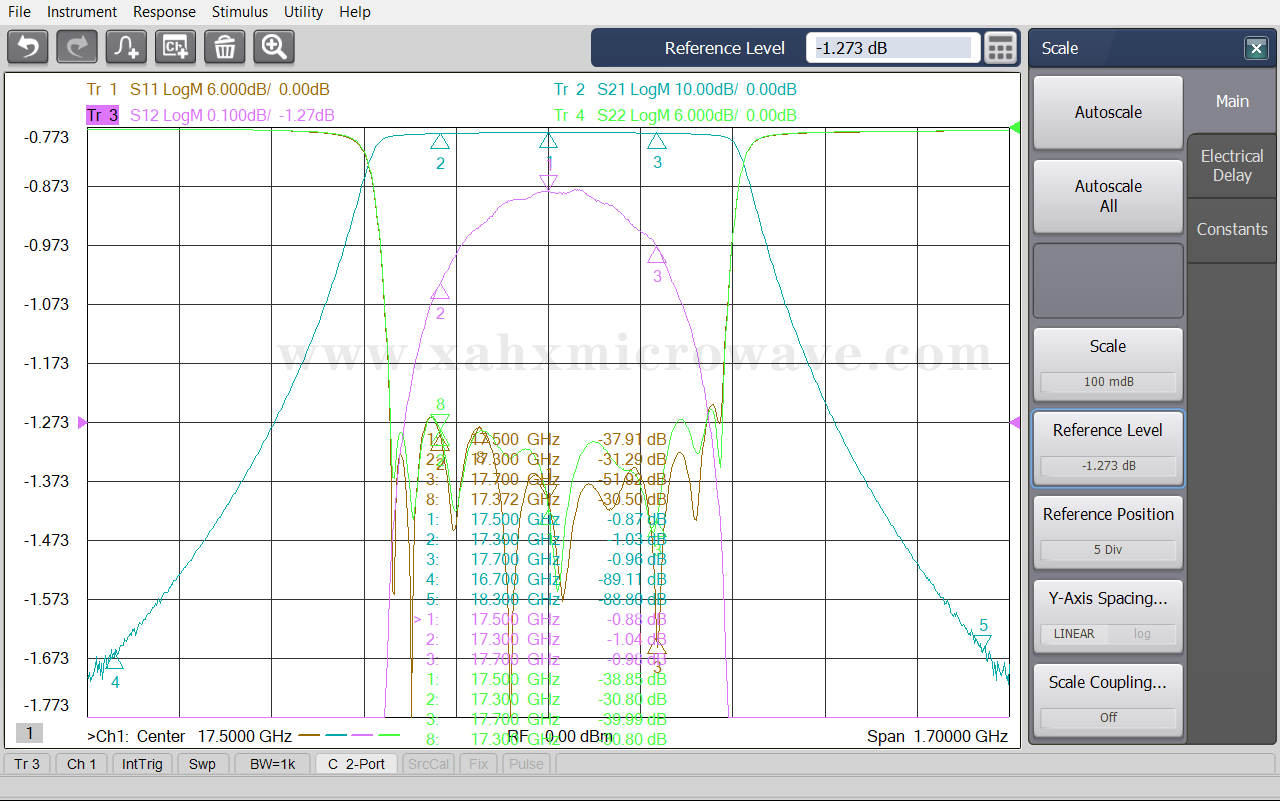Open the Utility menu
The width and height of the screenshot is (1280, 801).
click(303, 12)
